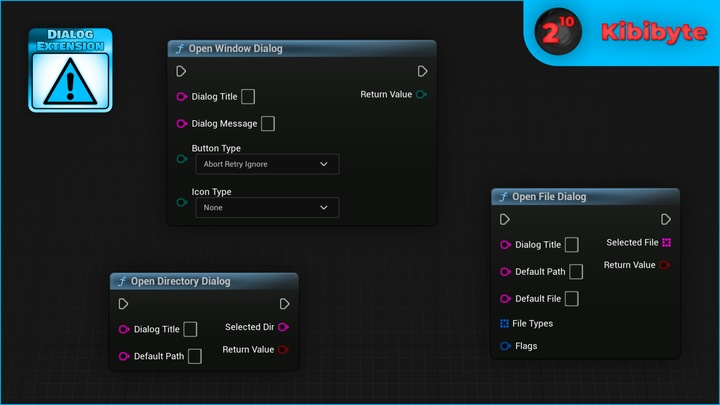The width and height of the screenshot is (720, 405).
Task: Open the Button Type Abort Retry Ignore dropdown
Action: click(x=267, y=164)
